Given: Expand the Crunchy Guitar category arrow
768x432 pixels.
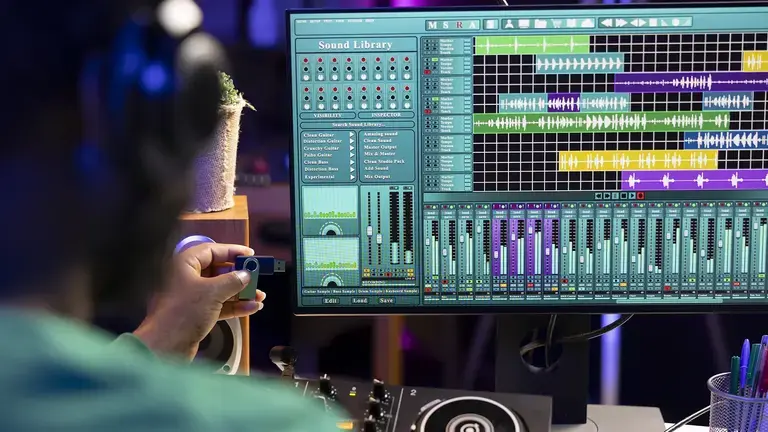Looking at the screenshot, I should tap(352, 148).
